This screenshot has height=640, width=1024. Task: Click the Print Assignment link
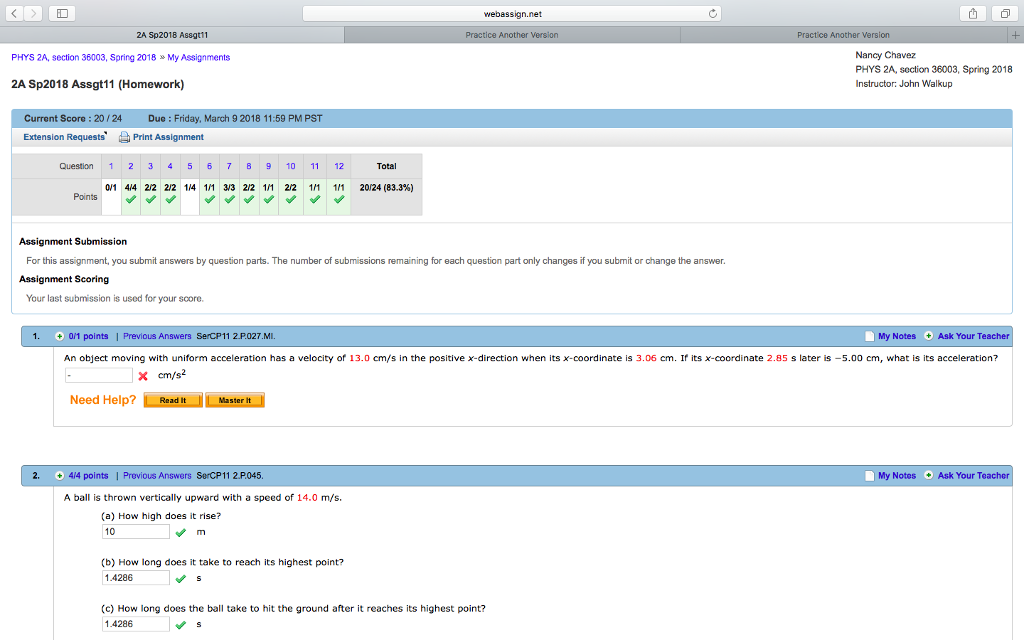tap(168, 137)
